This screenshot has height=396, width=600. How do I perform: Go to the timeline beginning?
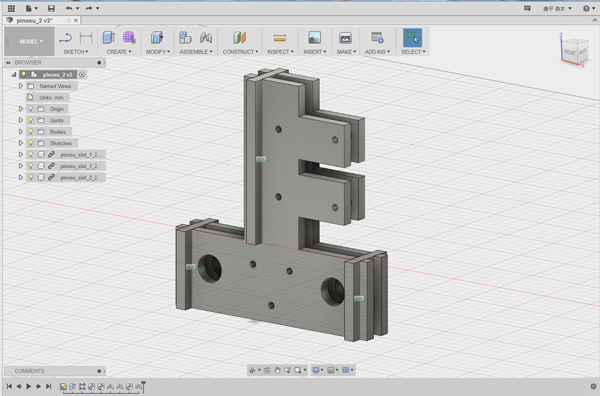pos(9,386)
